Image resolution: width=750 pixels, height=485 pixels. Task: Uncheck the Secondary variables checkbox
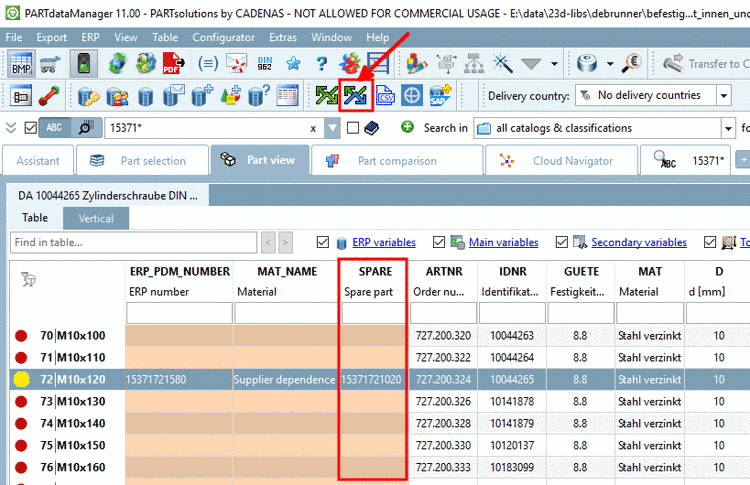click(x=562, y=242)
